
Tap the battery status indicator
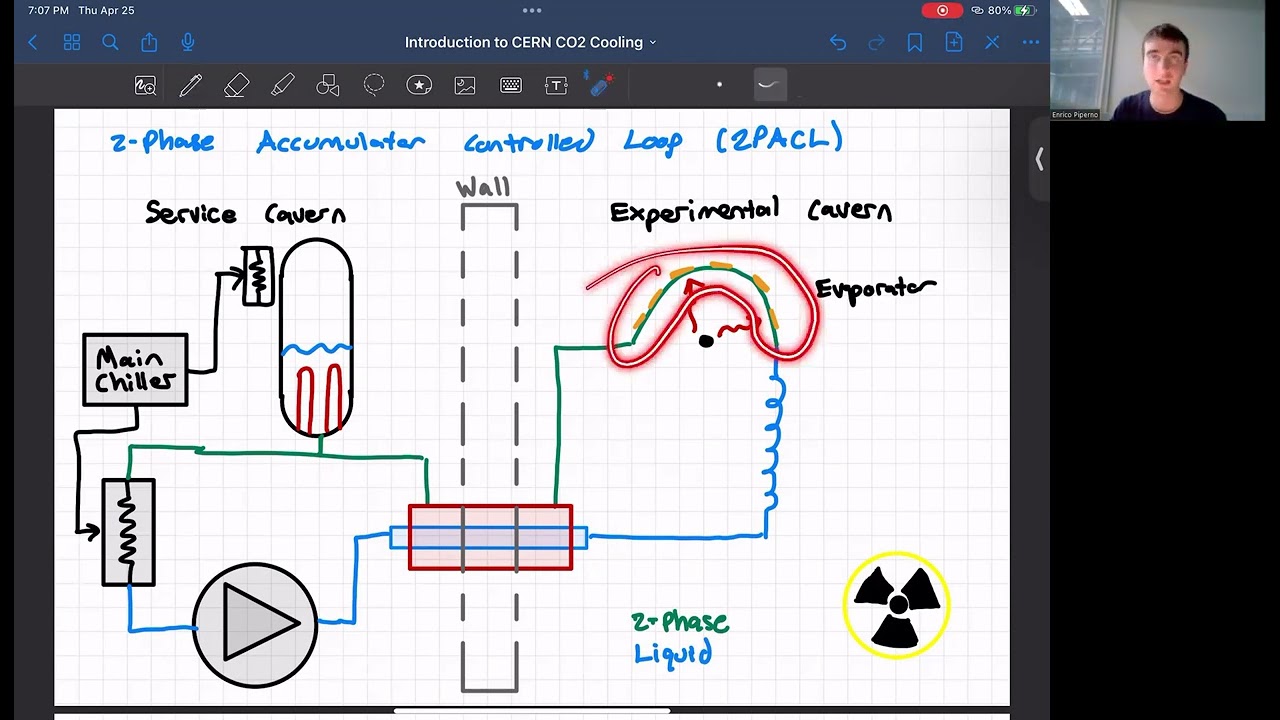point(1012,10)
